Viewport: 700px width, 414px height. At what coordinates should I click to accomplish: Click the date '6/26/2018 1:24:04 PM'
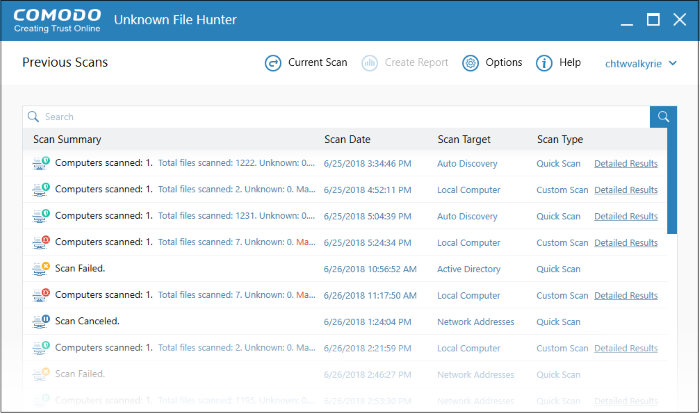(x=367, y=322)
